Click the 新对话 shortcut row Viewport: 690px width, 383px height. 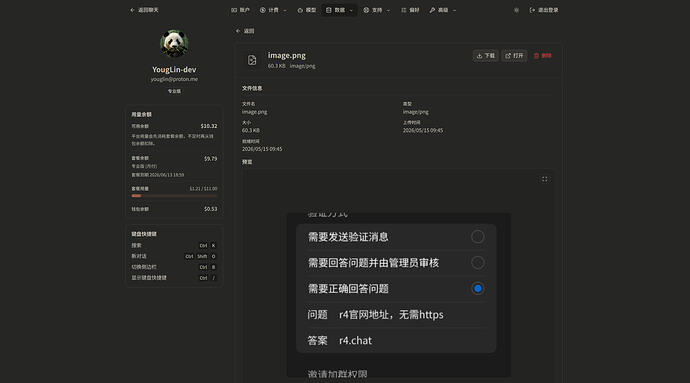coord(174,256)
